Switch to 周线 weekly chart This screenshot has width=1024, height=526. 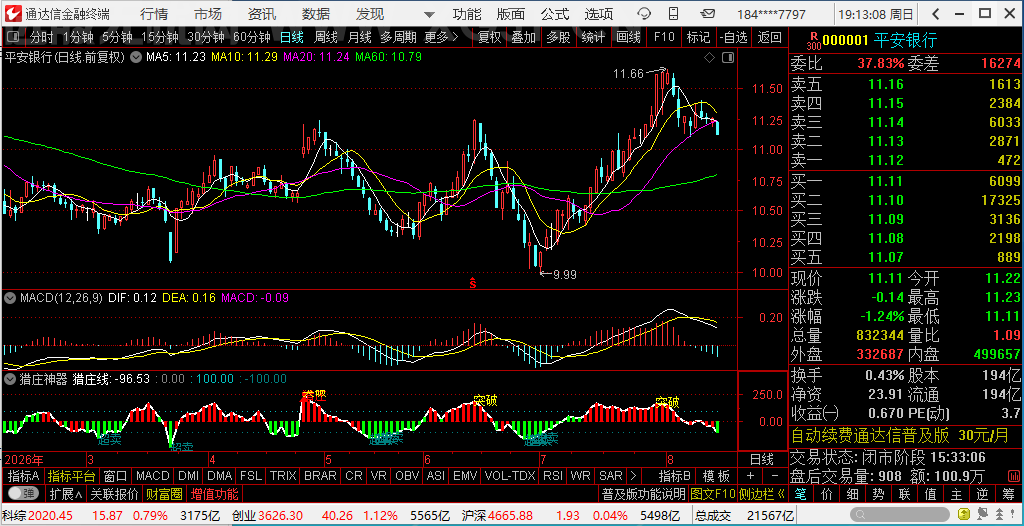(x=326, y=37)
